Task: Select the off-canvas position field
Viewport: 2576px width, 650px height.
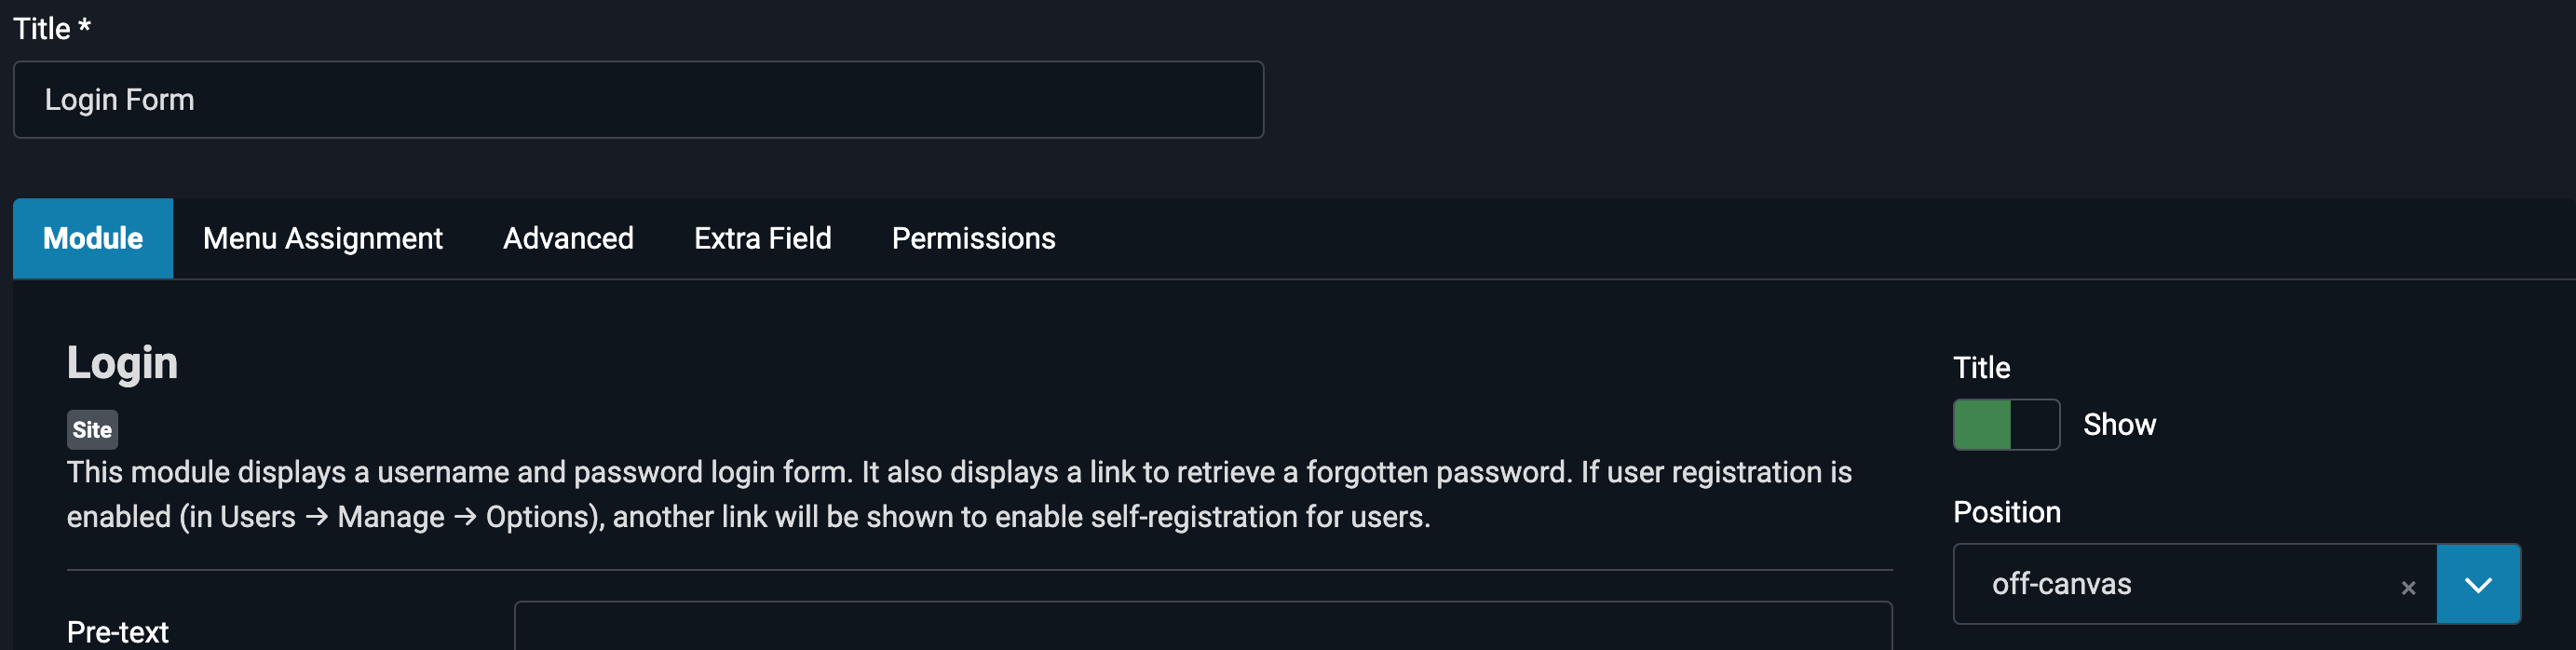Action: [x=2180, y=585]
